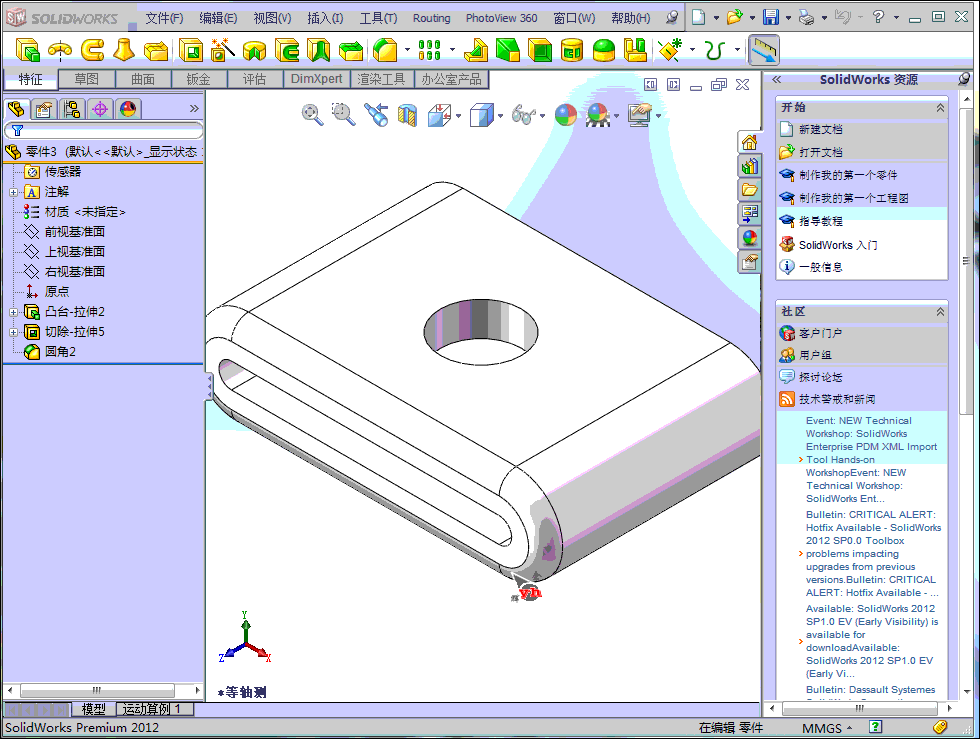Click the Linear Pattern icon
Image resolution: width=980 pixels, height=739 pixels.
pos(429,50)
